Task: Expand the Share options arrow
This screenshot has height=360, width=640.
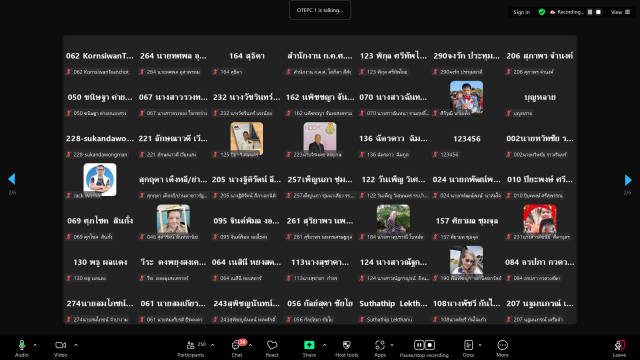Action: coord(324,345)
